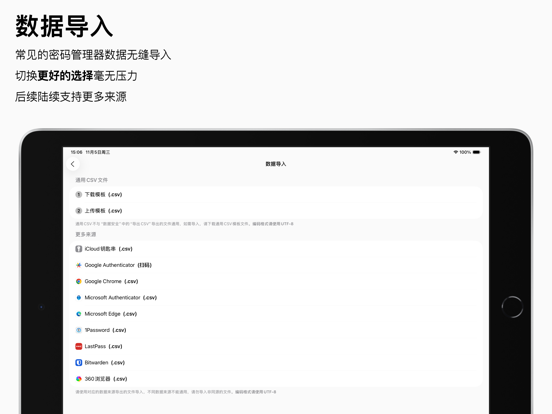The image size is (552, 414).
Task: Tap the battery status icon
Action: [x=476, y=152]
